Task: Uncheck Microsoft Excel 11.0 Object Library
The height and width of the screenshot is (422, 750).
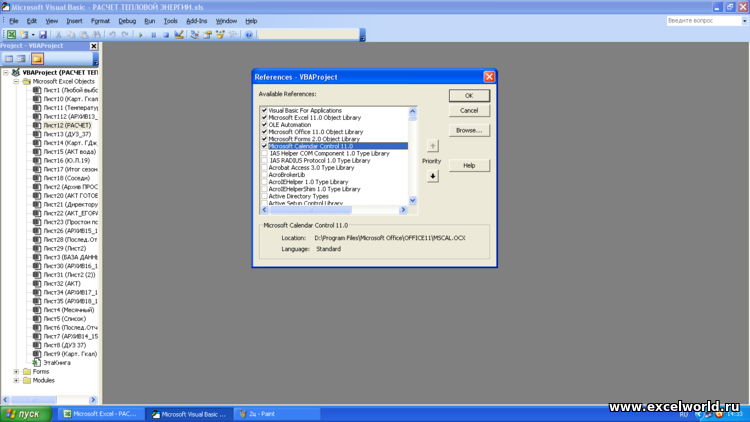Action: (x=264, y=117)
